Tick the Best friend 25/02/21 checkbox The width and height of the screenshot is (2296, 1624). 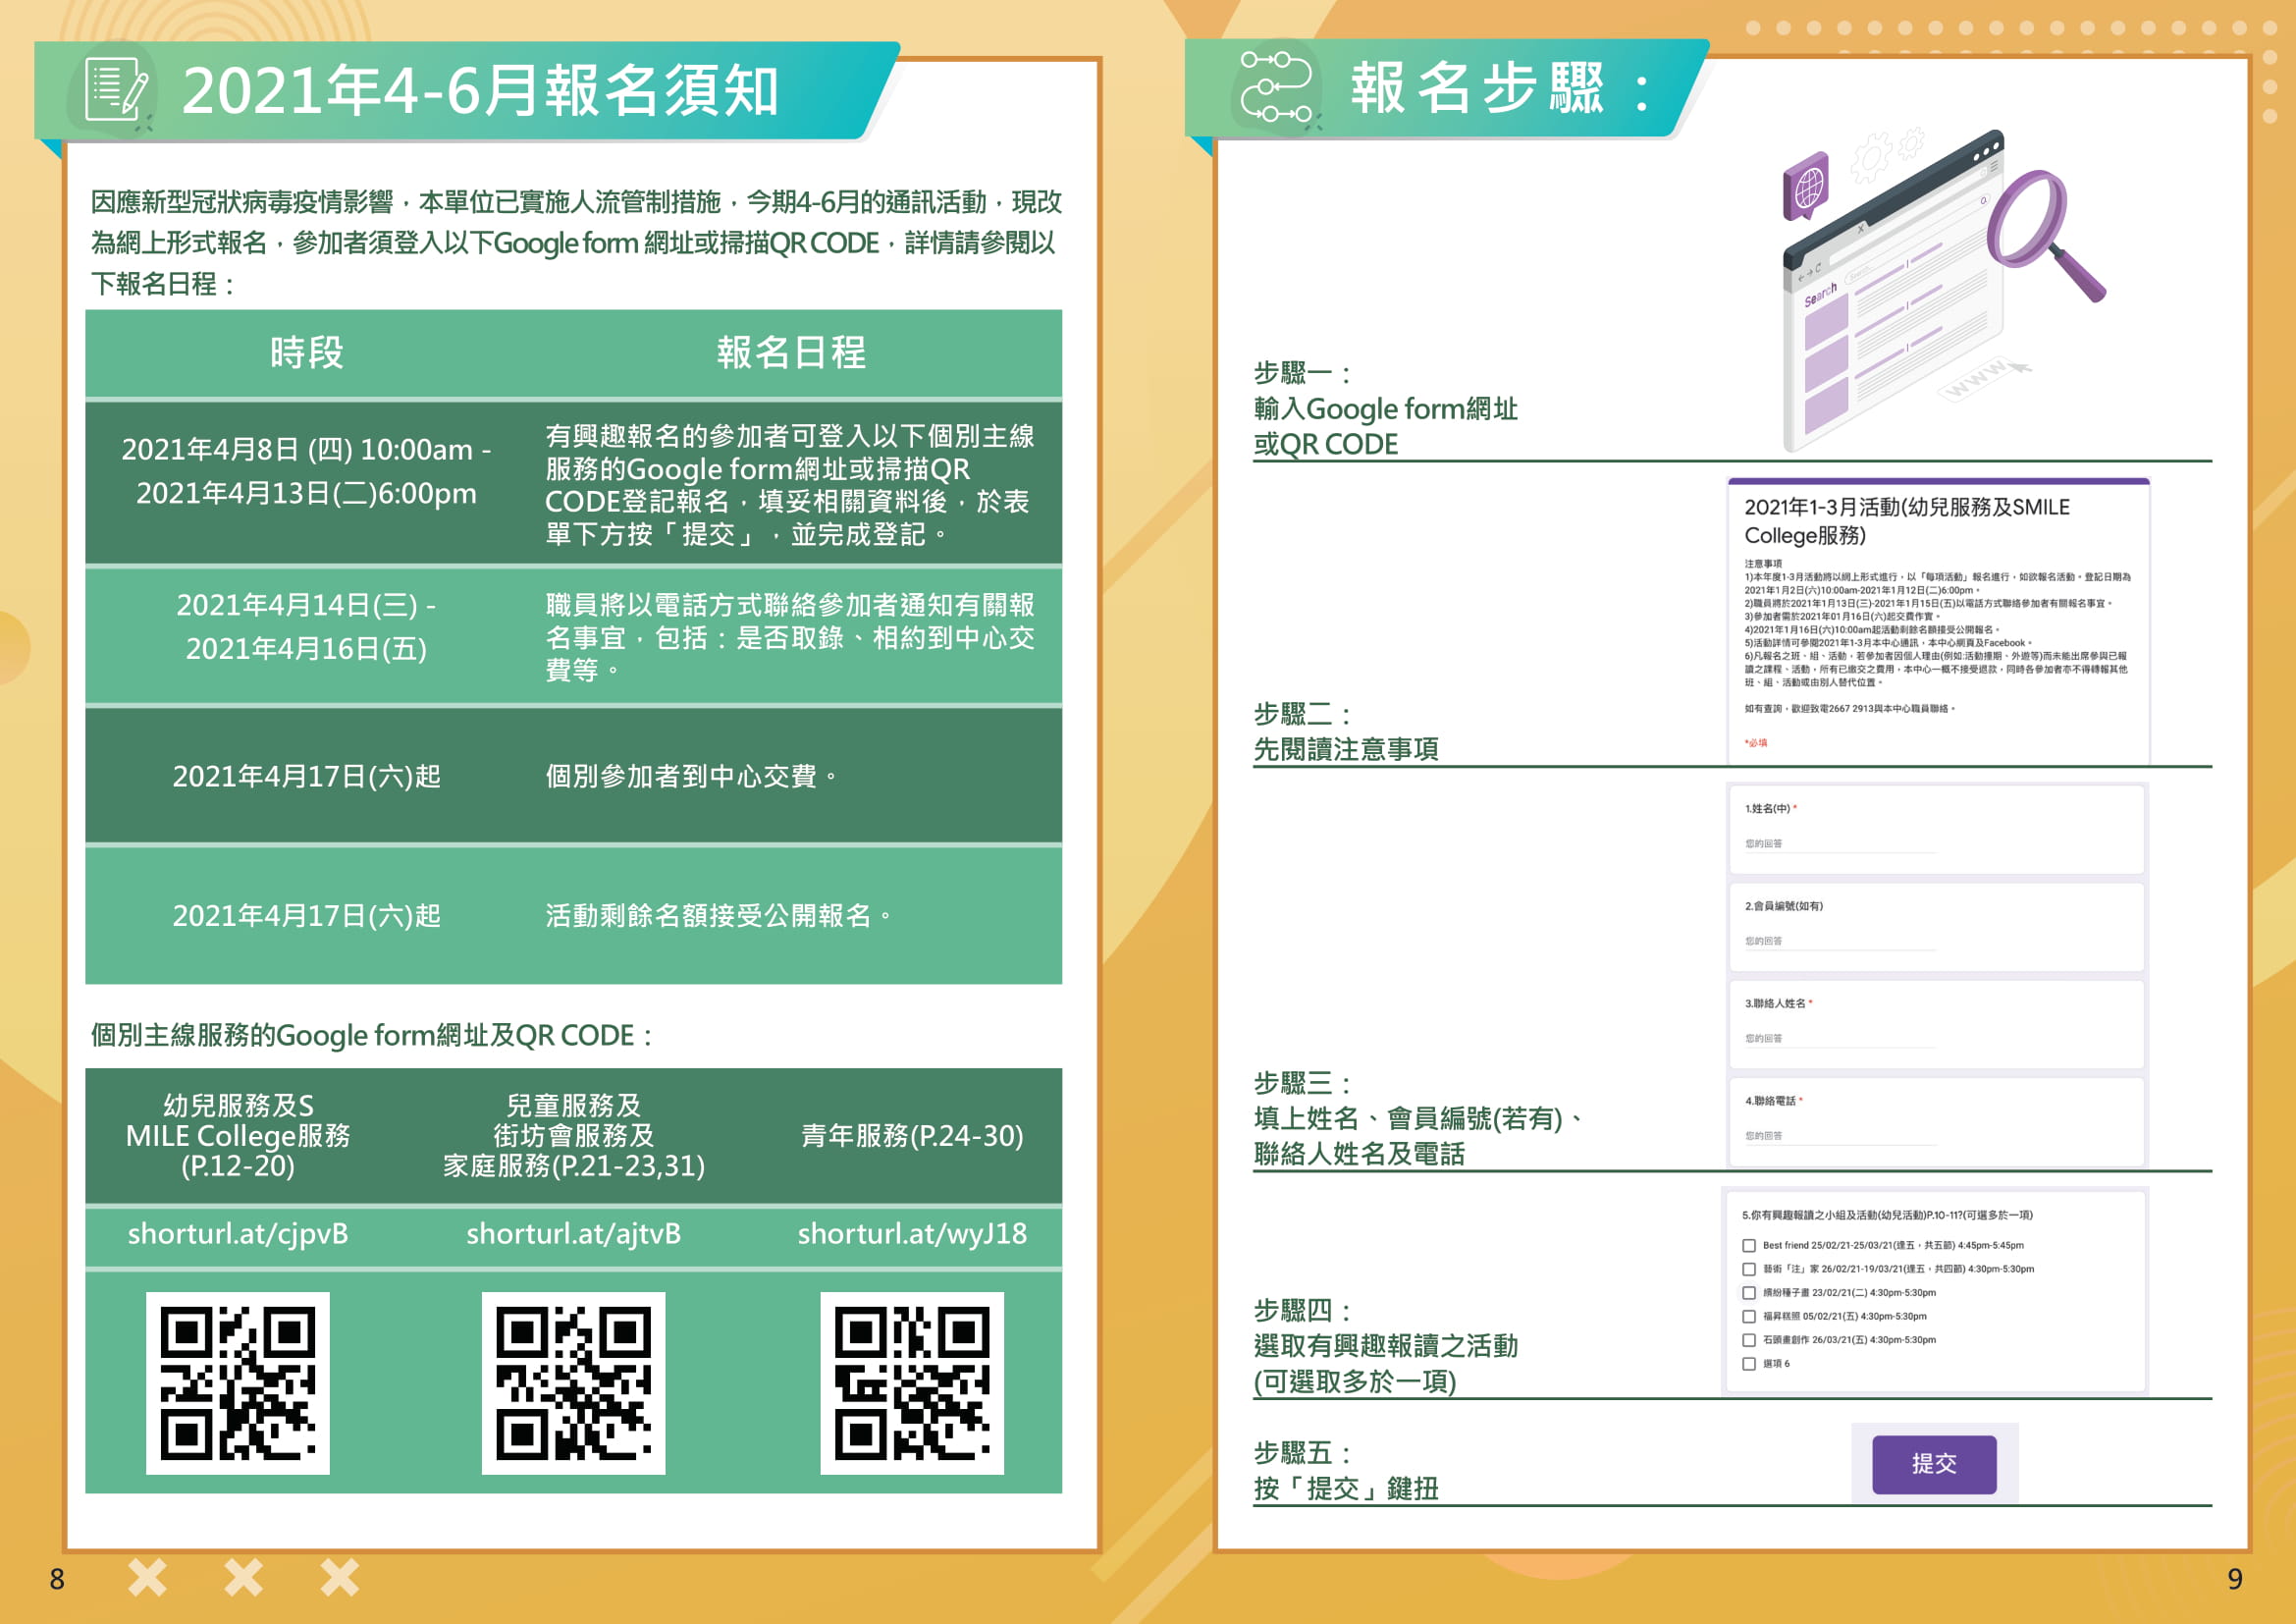tap(1749, 1246)
